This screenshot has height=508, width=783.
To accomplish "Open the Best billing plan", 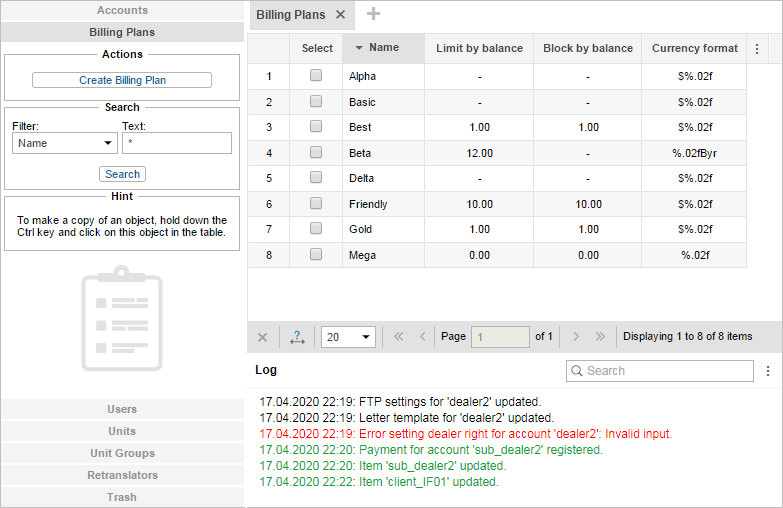I will pyautogui.click(x=360, y=127).
